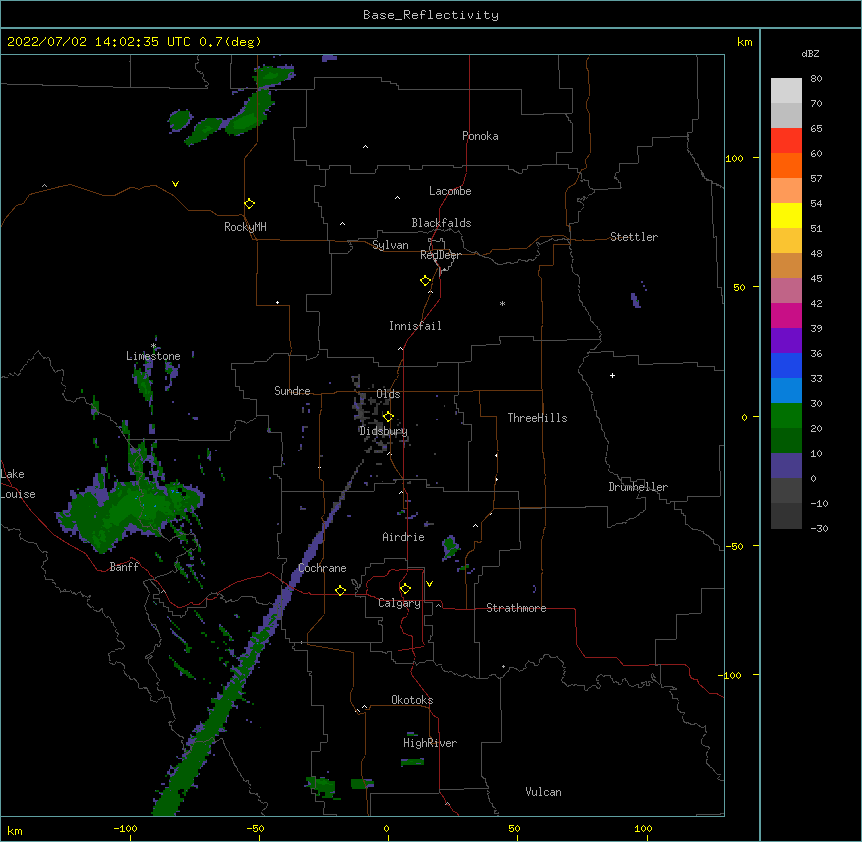Click the Strathmore label
Viewport: 862px width, 842px height.
516,608
